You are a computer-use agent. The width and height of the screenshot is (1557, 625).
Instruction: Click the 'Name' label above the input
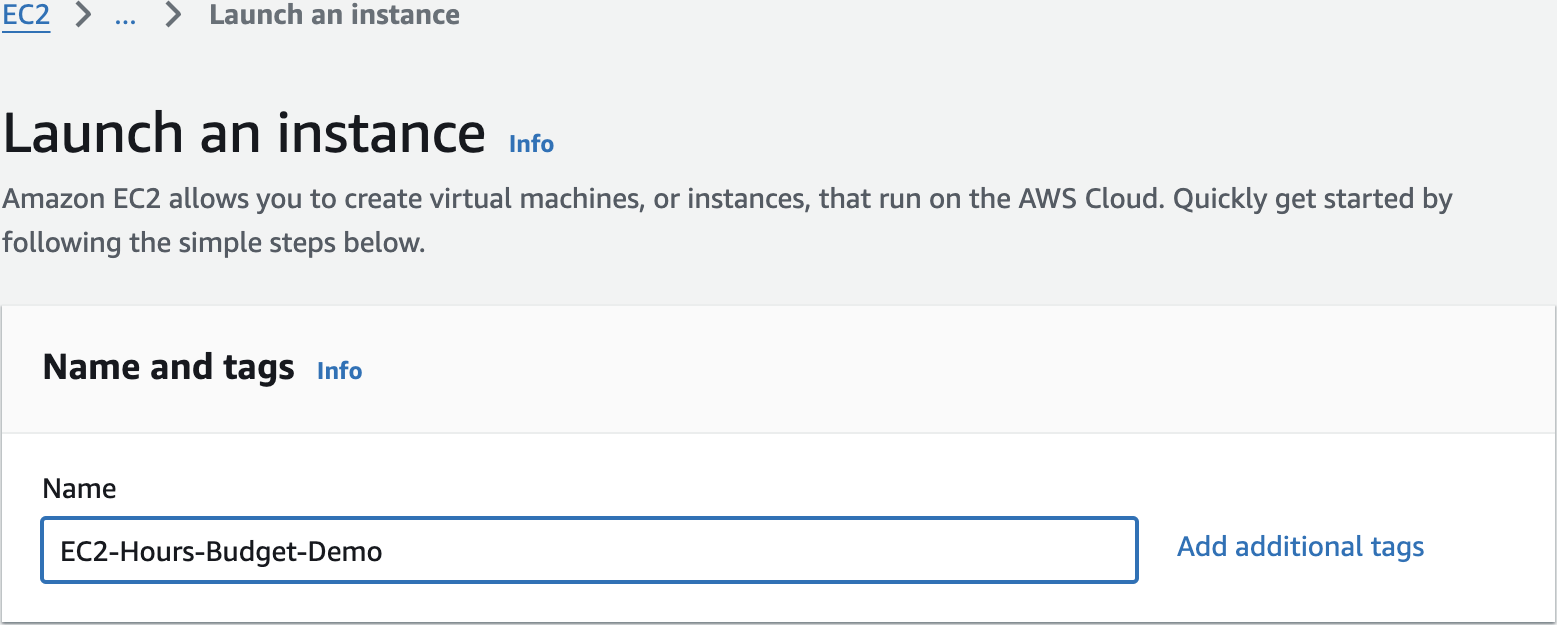[x=79, y=489]
